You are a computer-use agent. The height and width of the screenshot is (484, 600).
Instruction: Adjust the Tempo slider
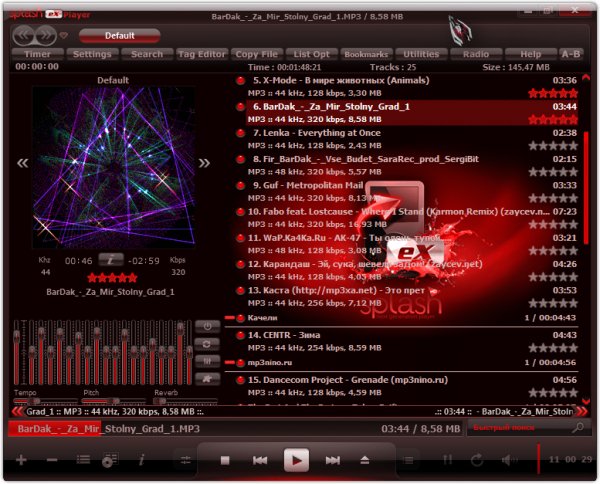pos(45,401)
